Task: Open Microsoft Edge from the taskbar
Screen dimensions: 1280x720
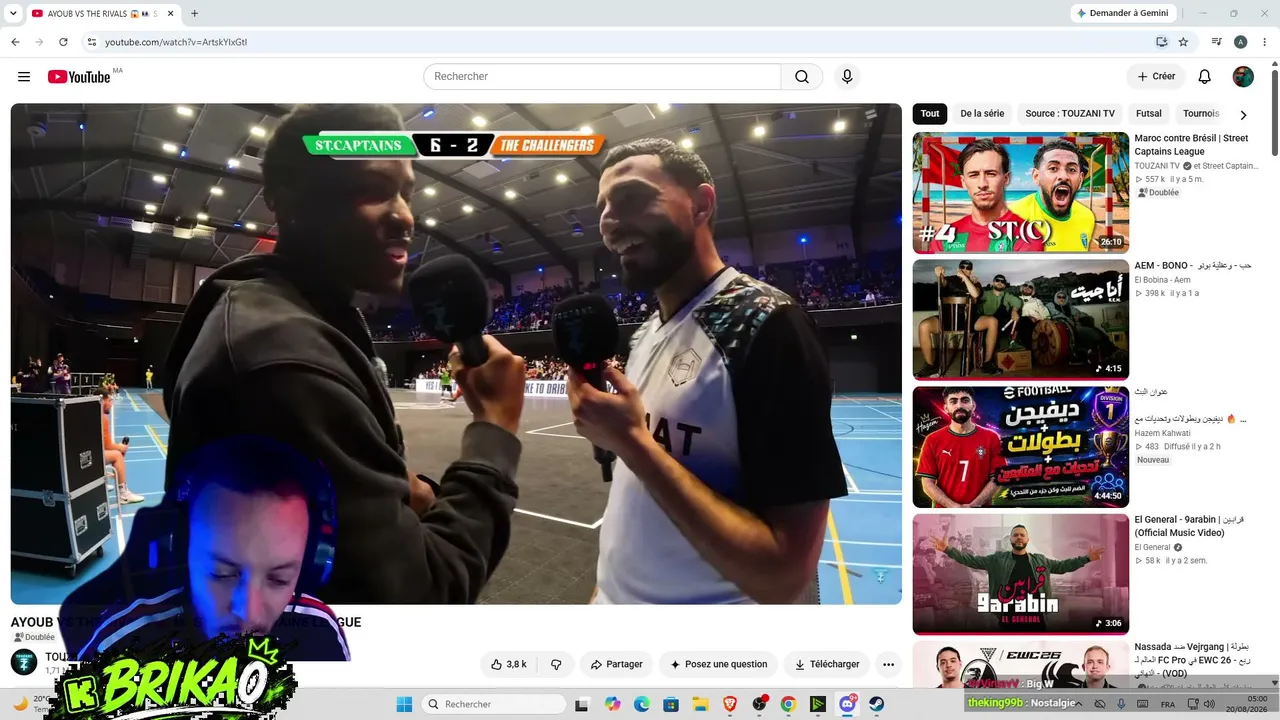Action: coord(642,704)
